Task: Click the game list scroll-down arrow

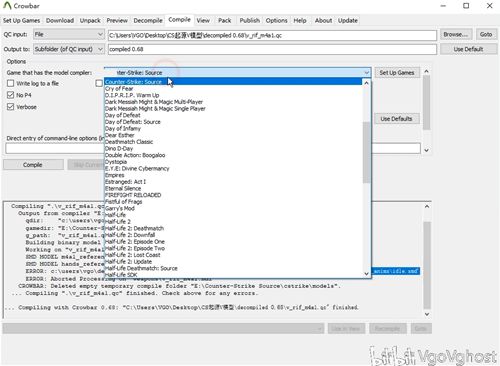Action: point(366,274)
